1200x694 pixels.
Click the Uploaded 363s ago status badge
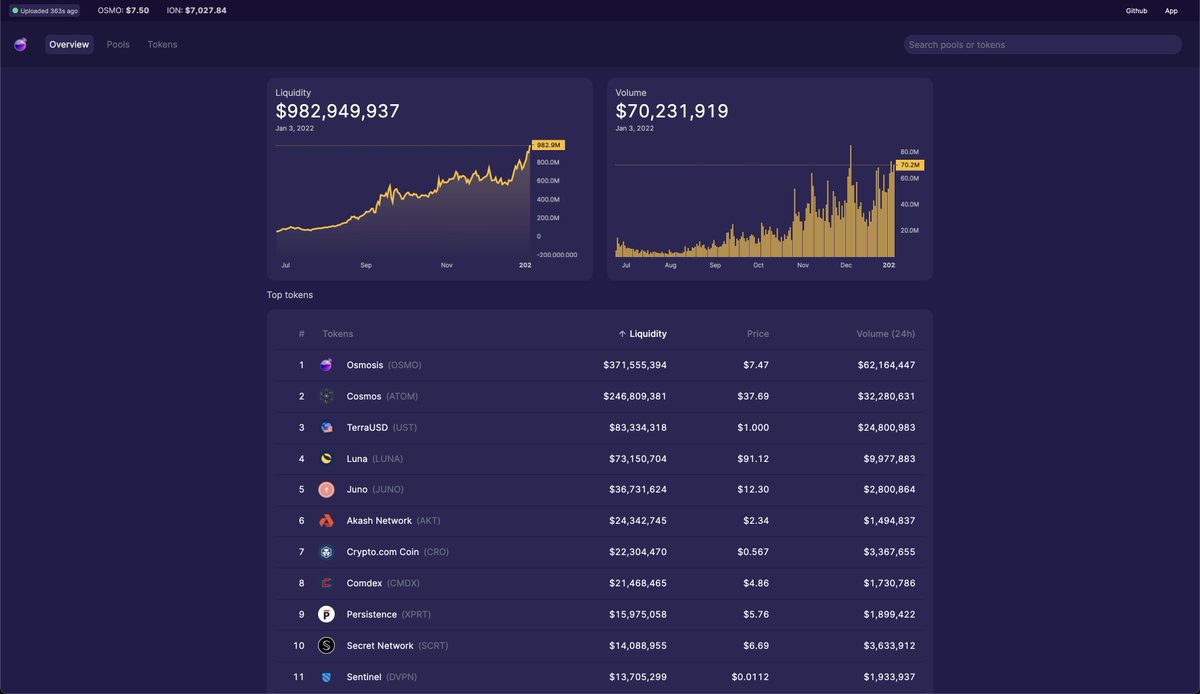[45, 10]
